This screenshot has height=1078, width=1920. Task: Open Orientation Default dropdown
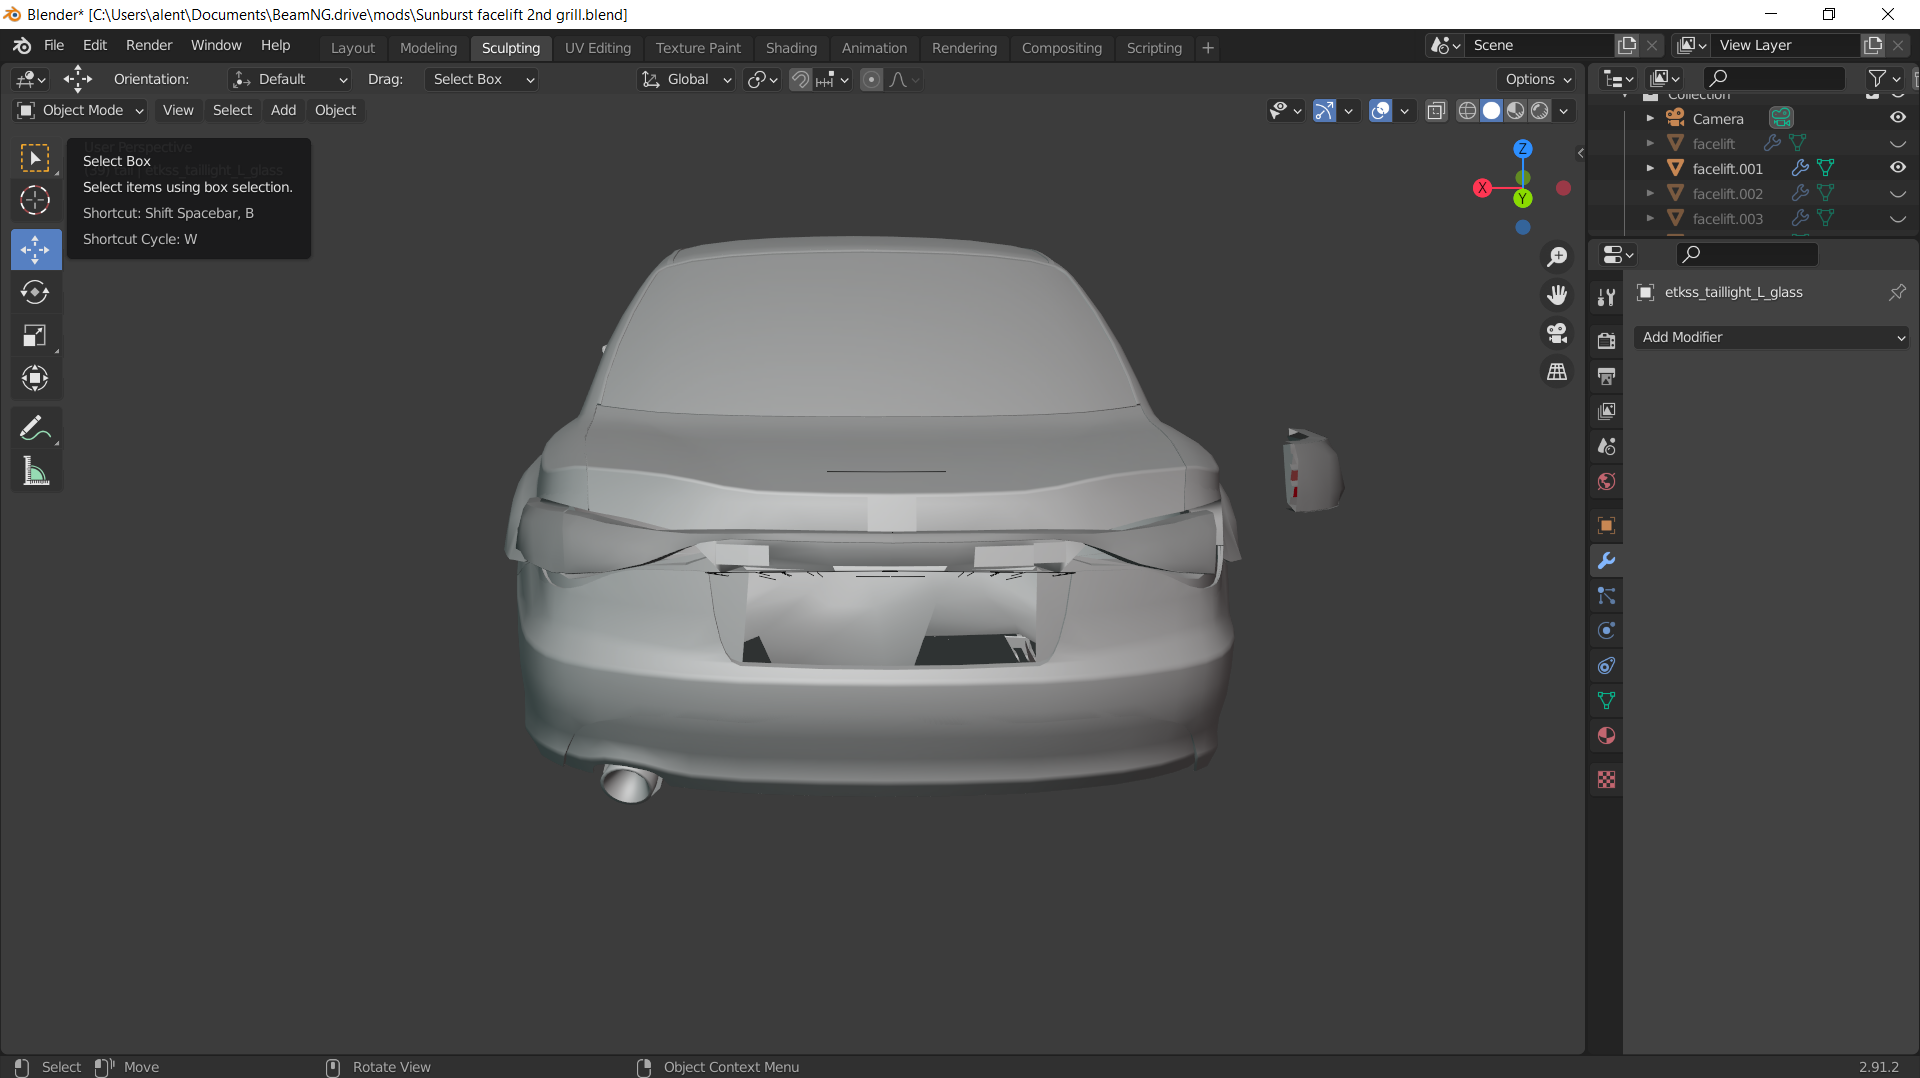(x=290, y=79)
